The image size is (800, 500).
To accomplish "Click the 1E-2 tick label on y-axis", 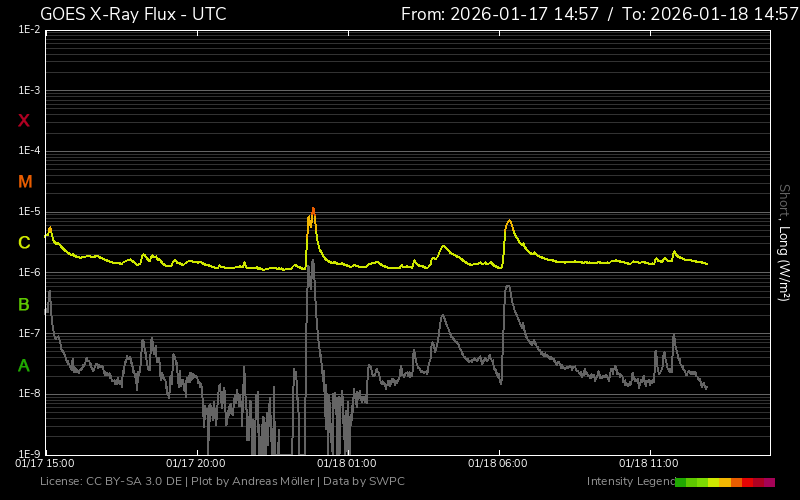I will click(29, 30).
